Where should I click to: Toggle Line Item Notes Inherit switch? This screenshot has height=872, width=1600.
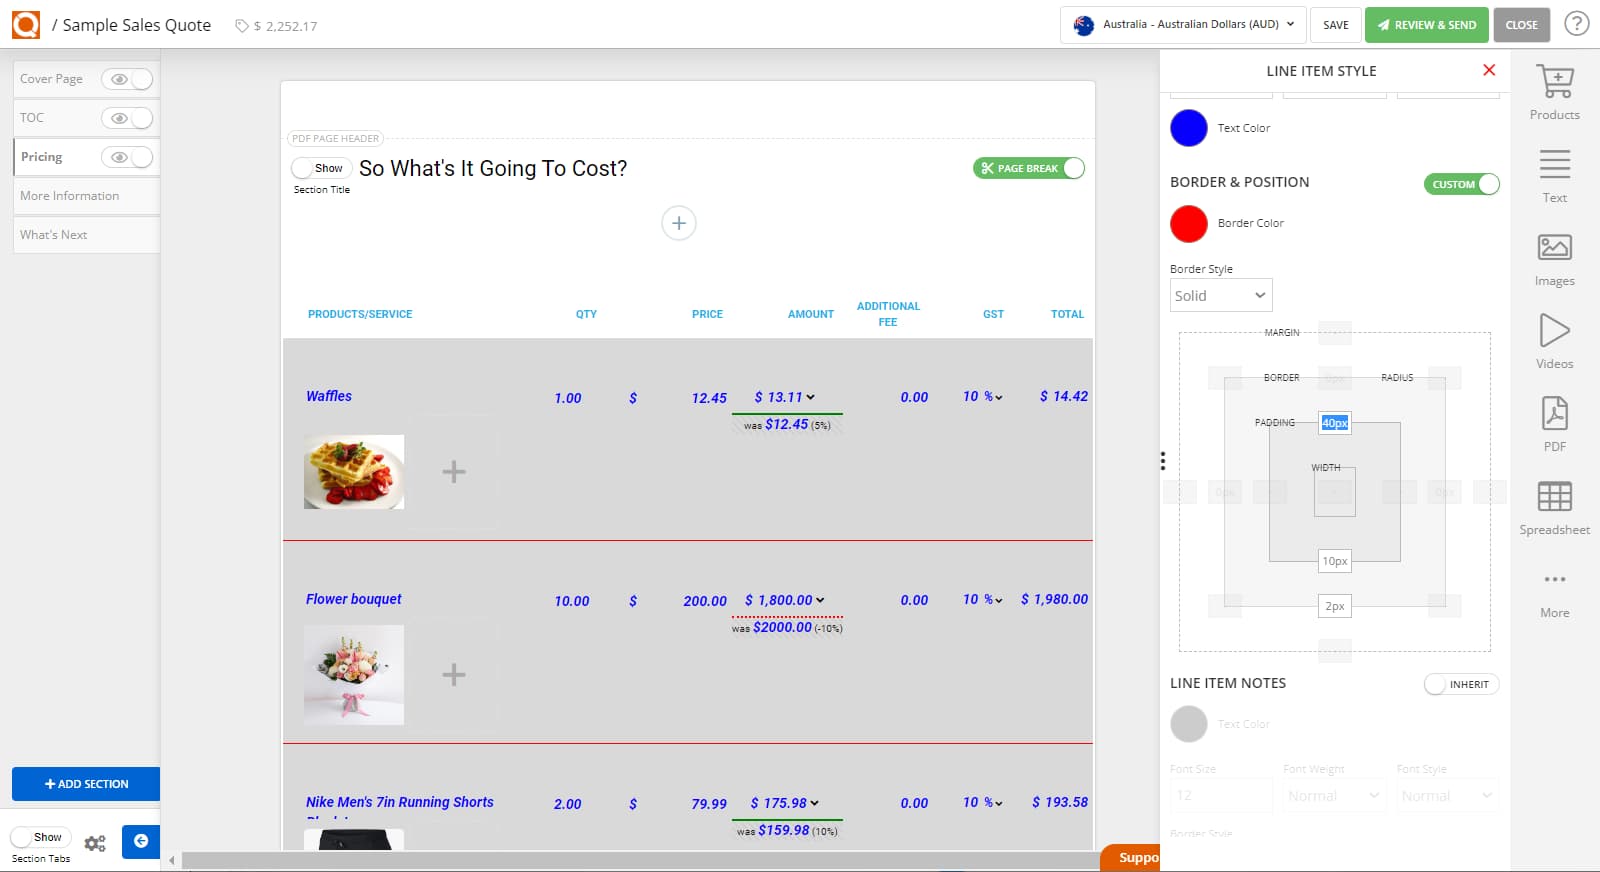click(1461, 684)
